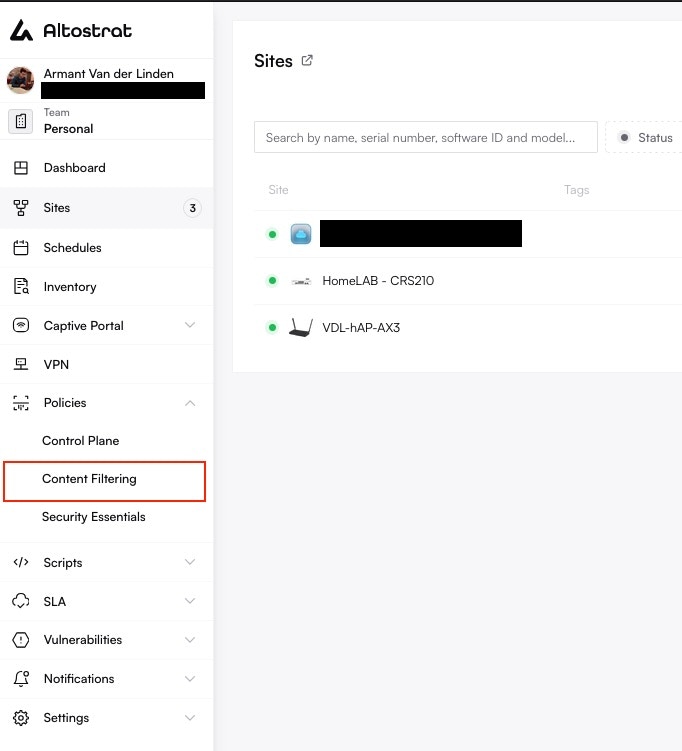This screenshot has height=751, width=682.
Task: Click the green status dot for VDL-hAP-AX3
Action: (273, 328)
